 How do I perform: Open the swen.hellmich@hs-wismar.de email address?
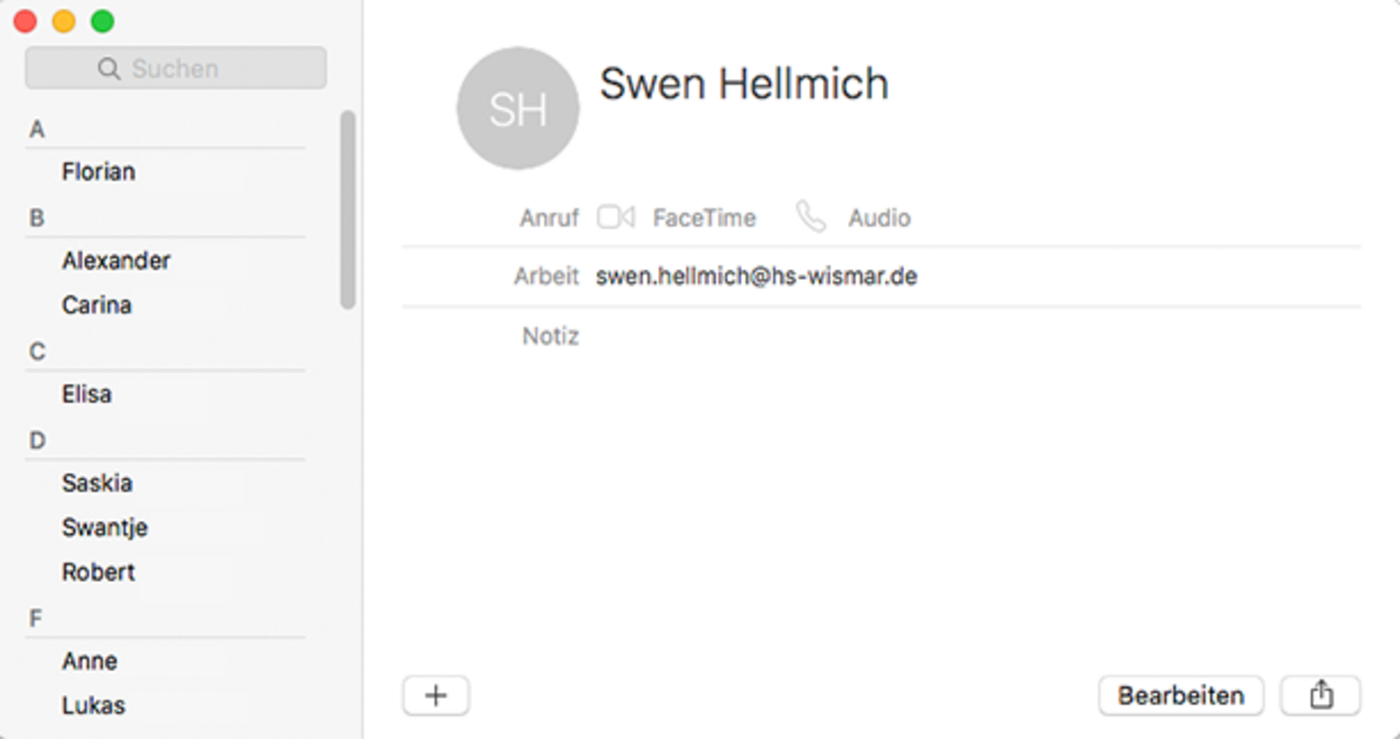[756, 276]
